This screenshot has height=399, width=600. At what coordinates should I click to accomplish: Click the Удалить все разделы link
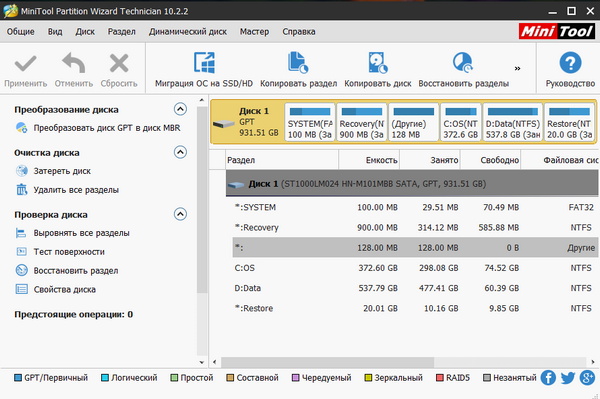pos(76,190)
